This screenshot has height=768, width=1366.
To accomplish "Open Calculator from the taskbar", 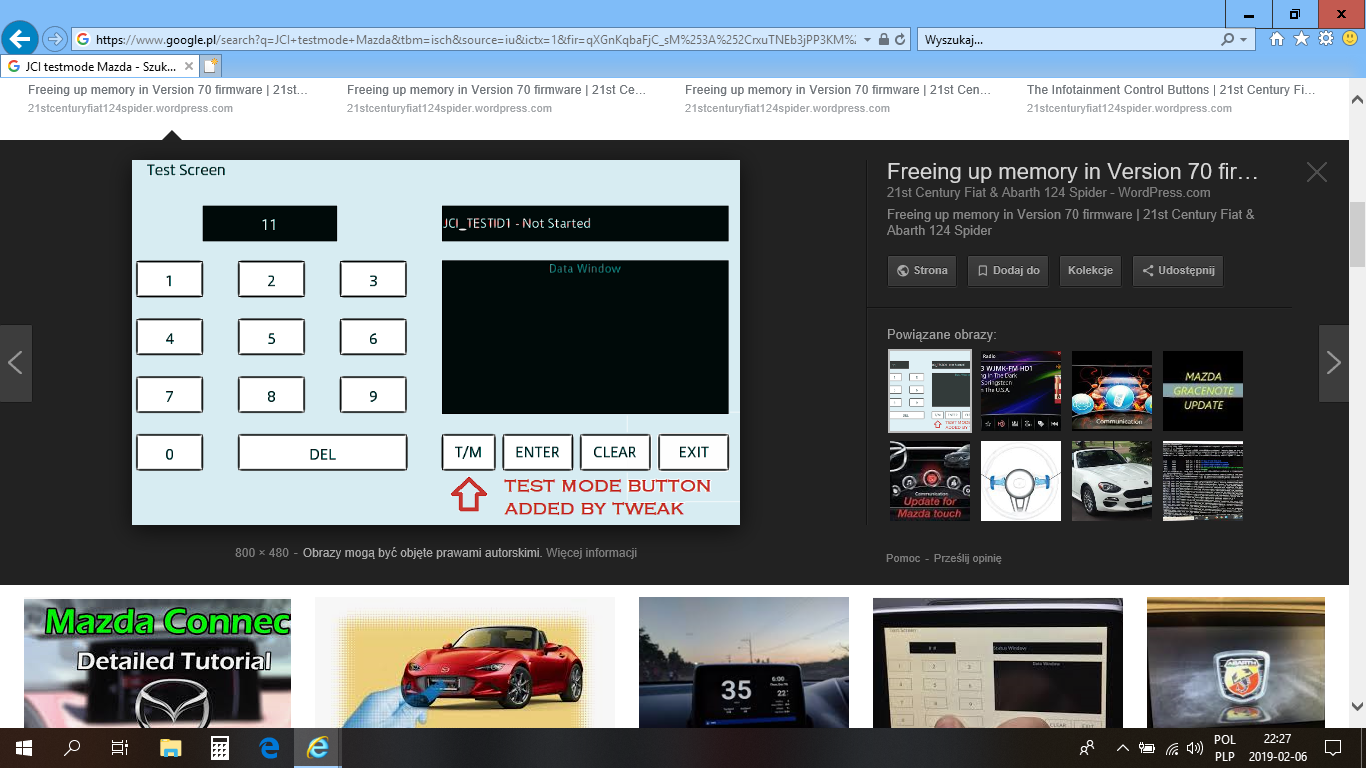I will pyautogui.click(x=220, y=748).
